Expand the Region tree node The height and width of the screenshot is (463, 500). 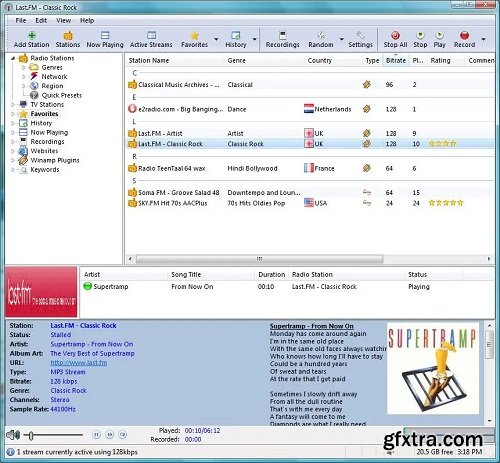24,86
